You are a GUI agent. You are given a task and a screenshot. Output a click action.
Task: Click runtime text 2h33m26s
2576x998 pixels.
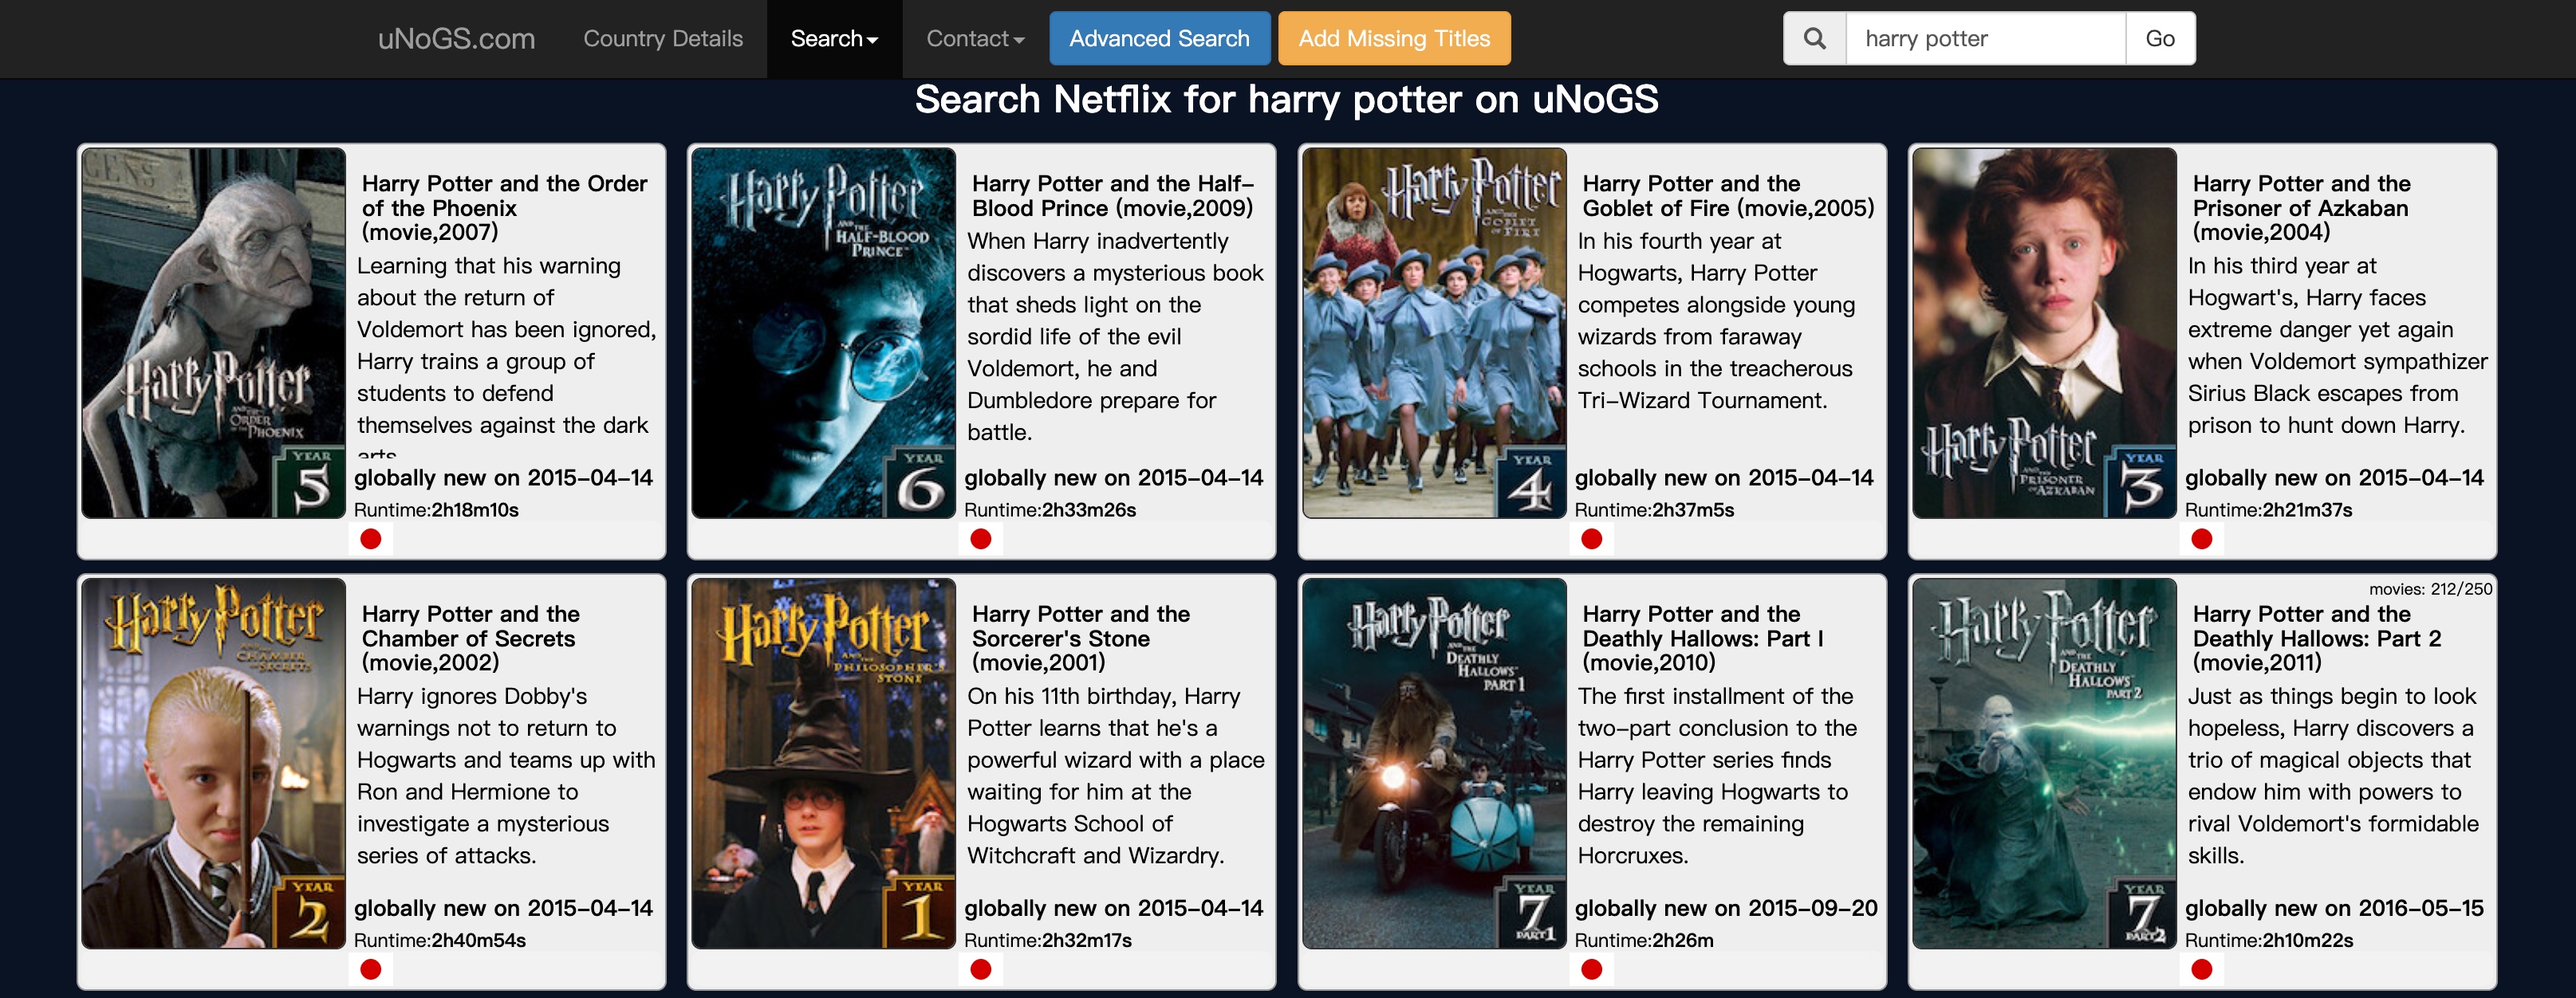tap(1089, 510)
